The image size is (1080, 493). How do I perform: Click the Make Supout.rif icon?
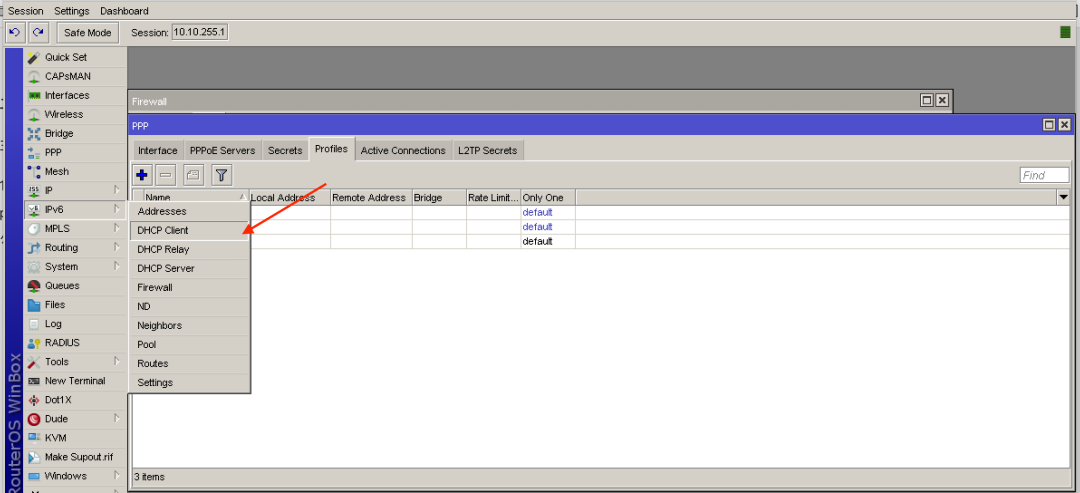(x=34, y=457)
